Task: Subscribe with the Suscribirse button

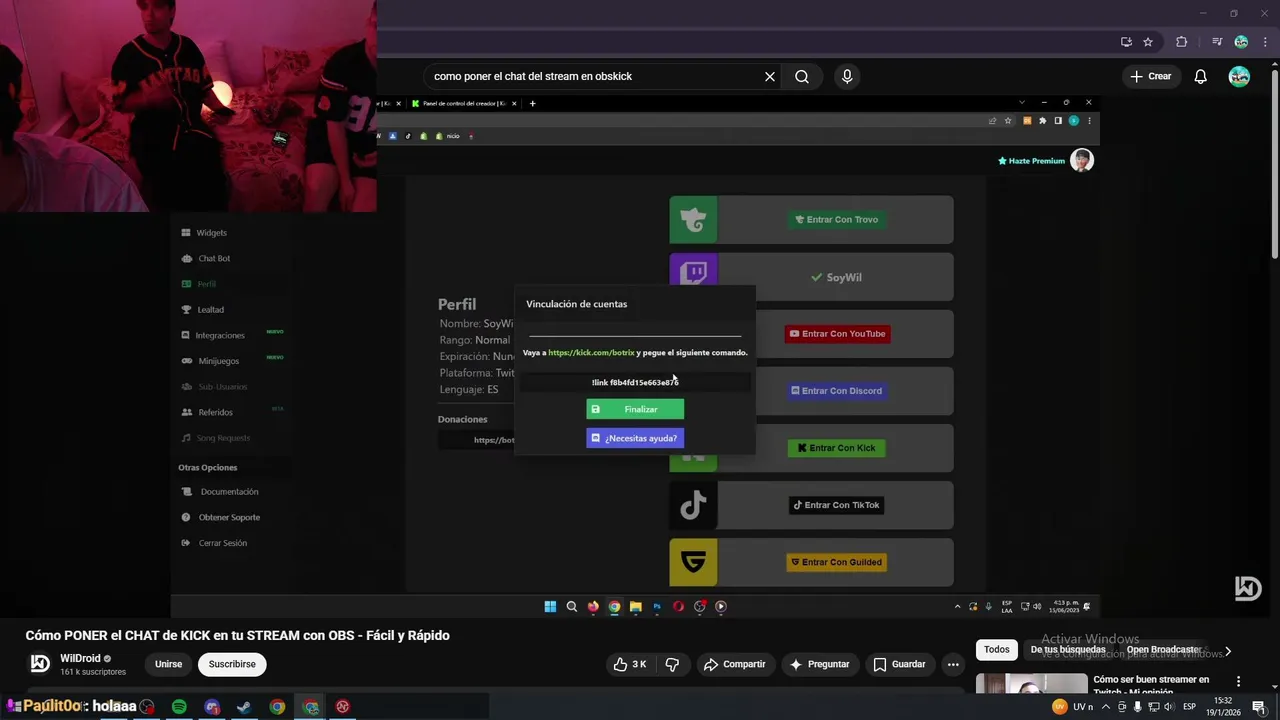Action: (x=232, y=664)
